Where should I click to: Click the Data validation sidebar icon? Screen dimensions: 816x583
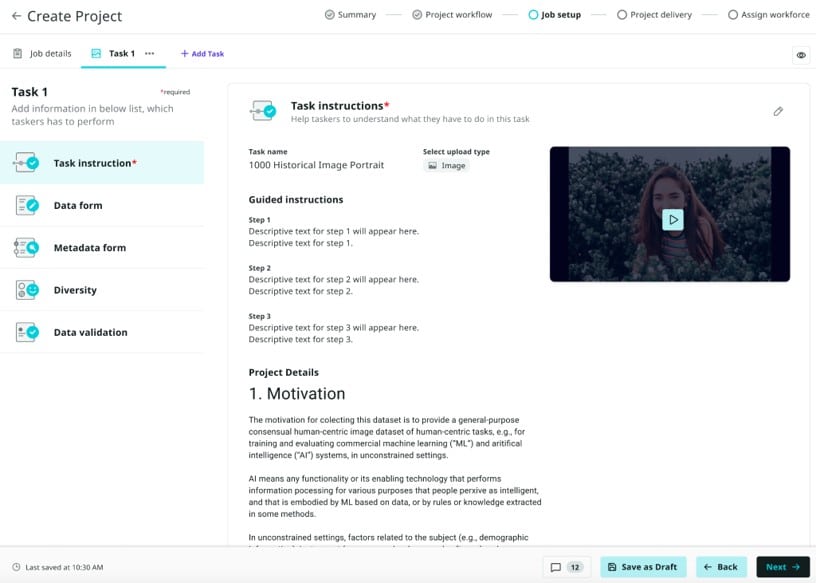27,332
